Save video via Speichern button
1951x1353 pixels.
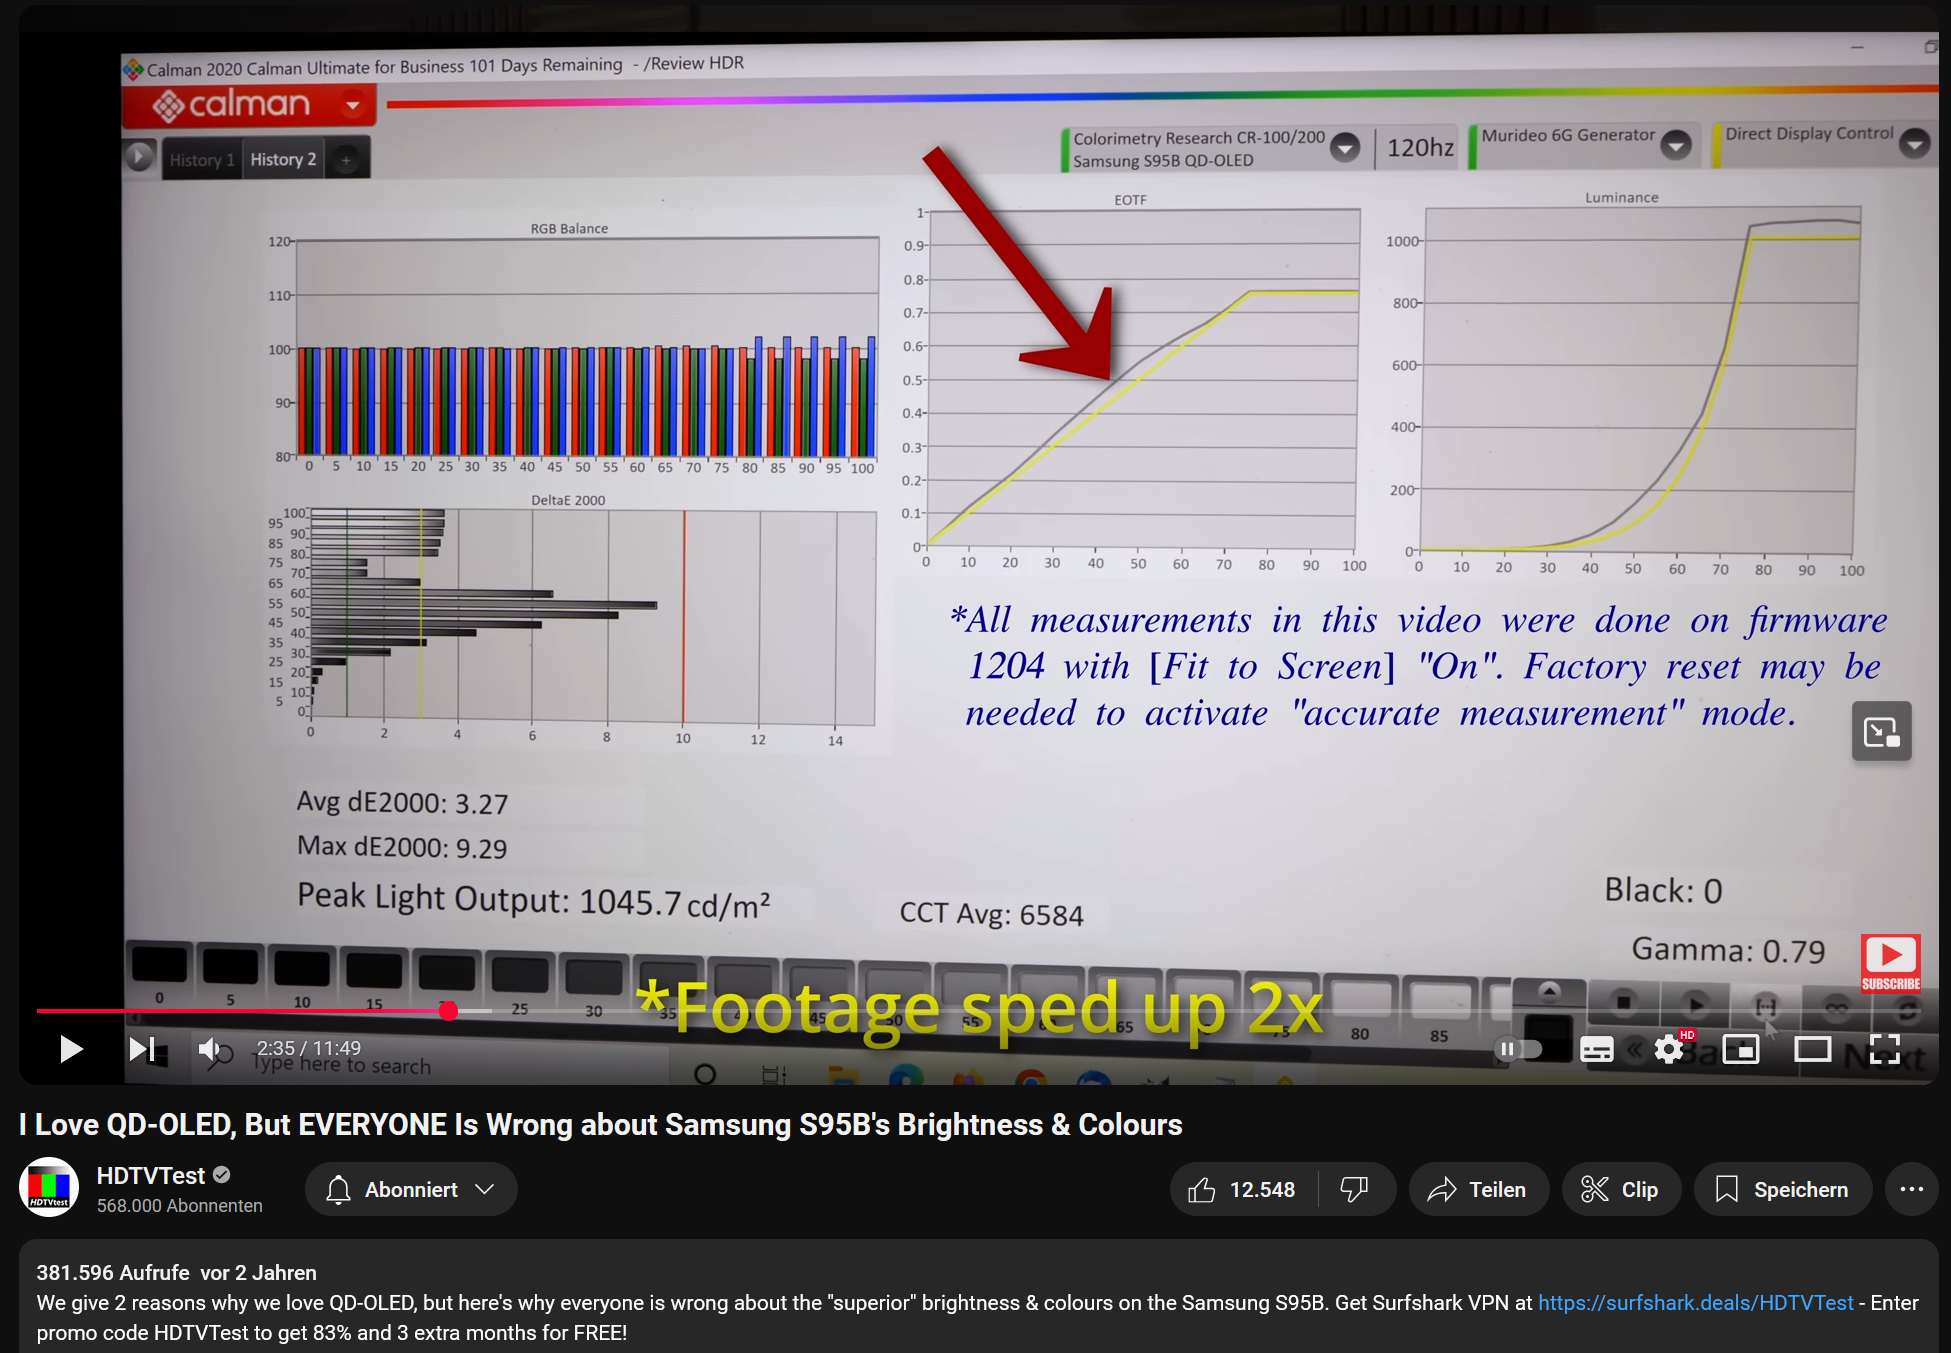coord(1783,1189)
